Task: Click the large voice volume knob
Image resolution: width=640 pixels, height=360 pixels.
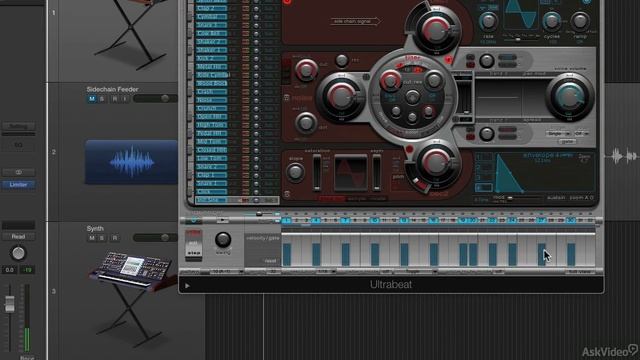Action: pyautogui.click(x=569, y=97)
